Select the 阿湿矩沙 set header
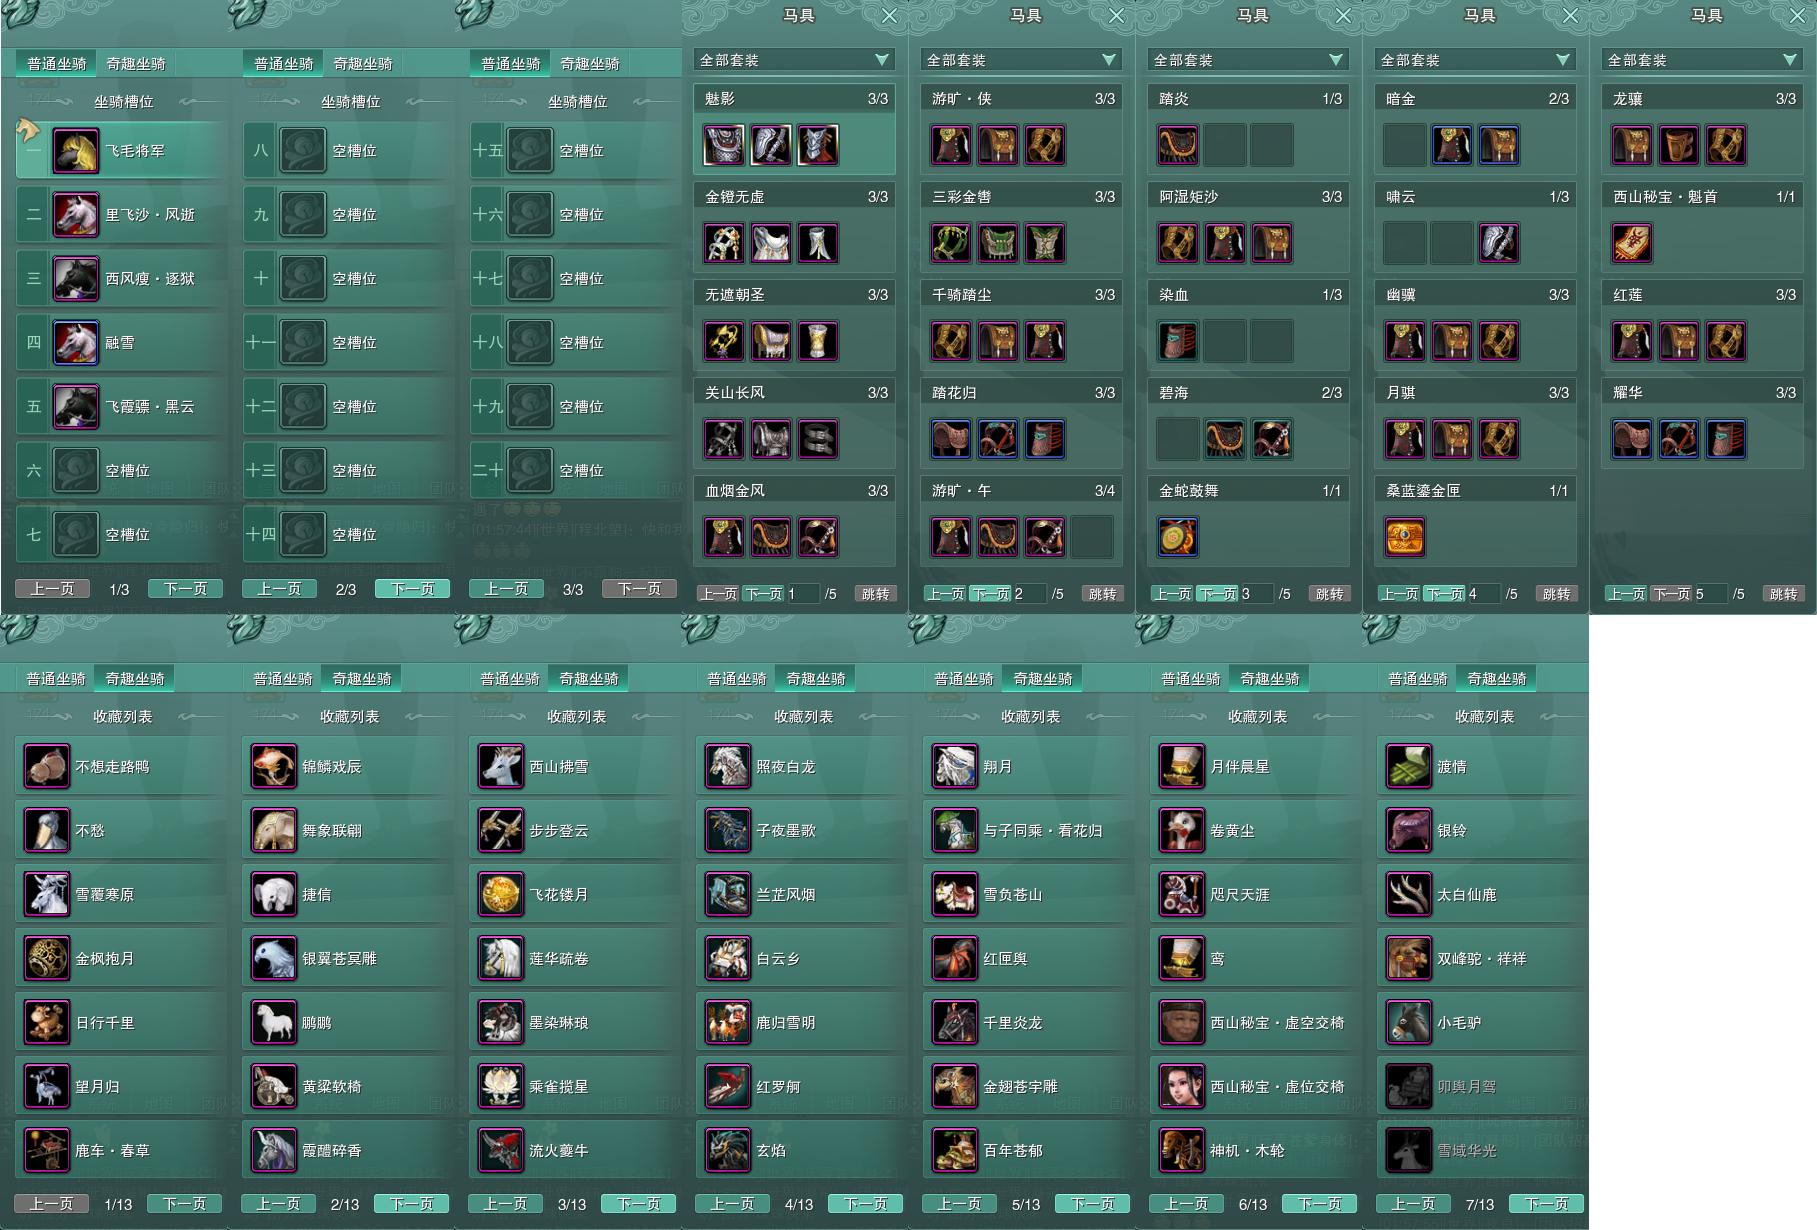Image resolution: width=1817 pixels, height=1230 pixels. coord(1249,197)
